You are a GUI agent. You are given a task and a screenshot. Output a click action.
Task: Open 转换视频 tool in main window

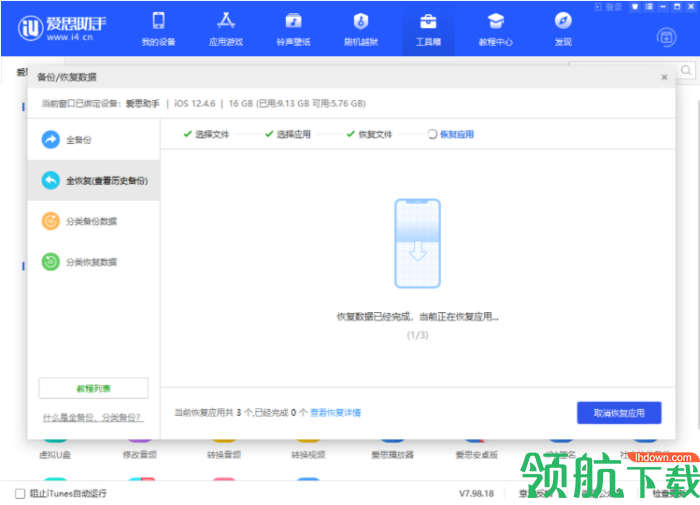point(308,455)
